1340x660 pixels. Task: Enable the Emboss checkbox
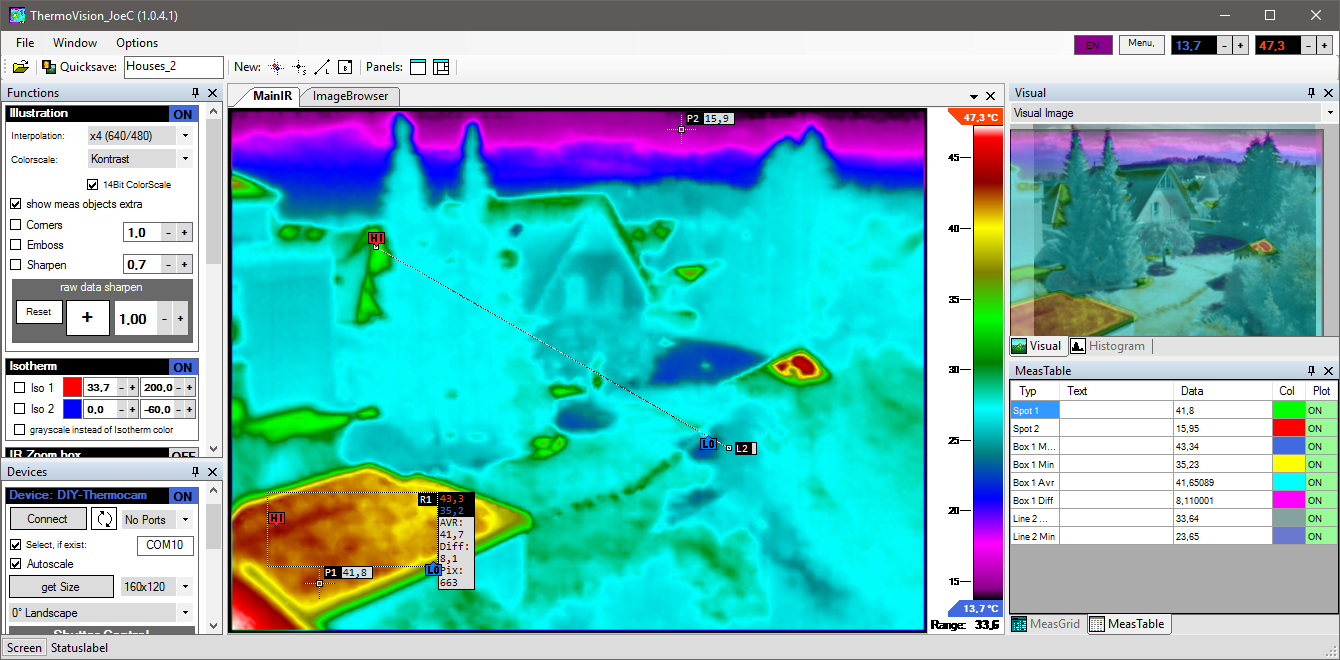pos(16,245)
